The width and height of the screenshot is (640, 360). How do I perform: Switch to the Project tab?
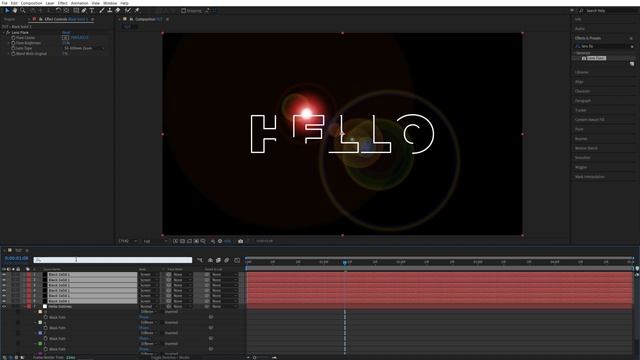[9, 19]
